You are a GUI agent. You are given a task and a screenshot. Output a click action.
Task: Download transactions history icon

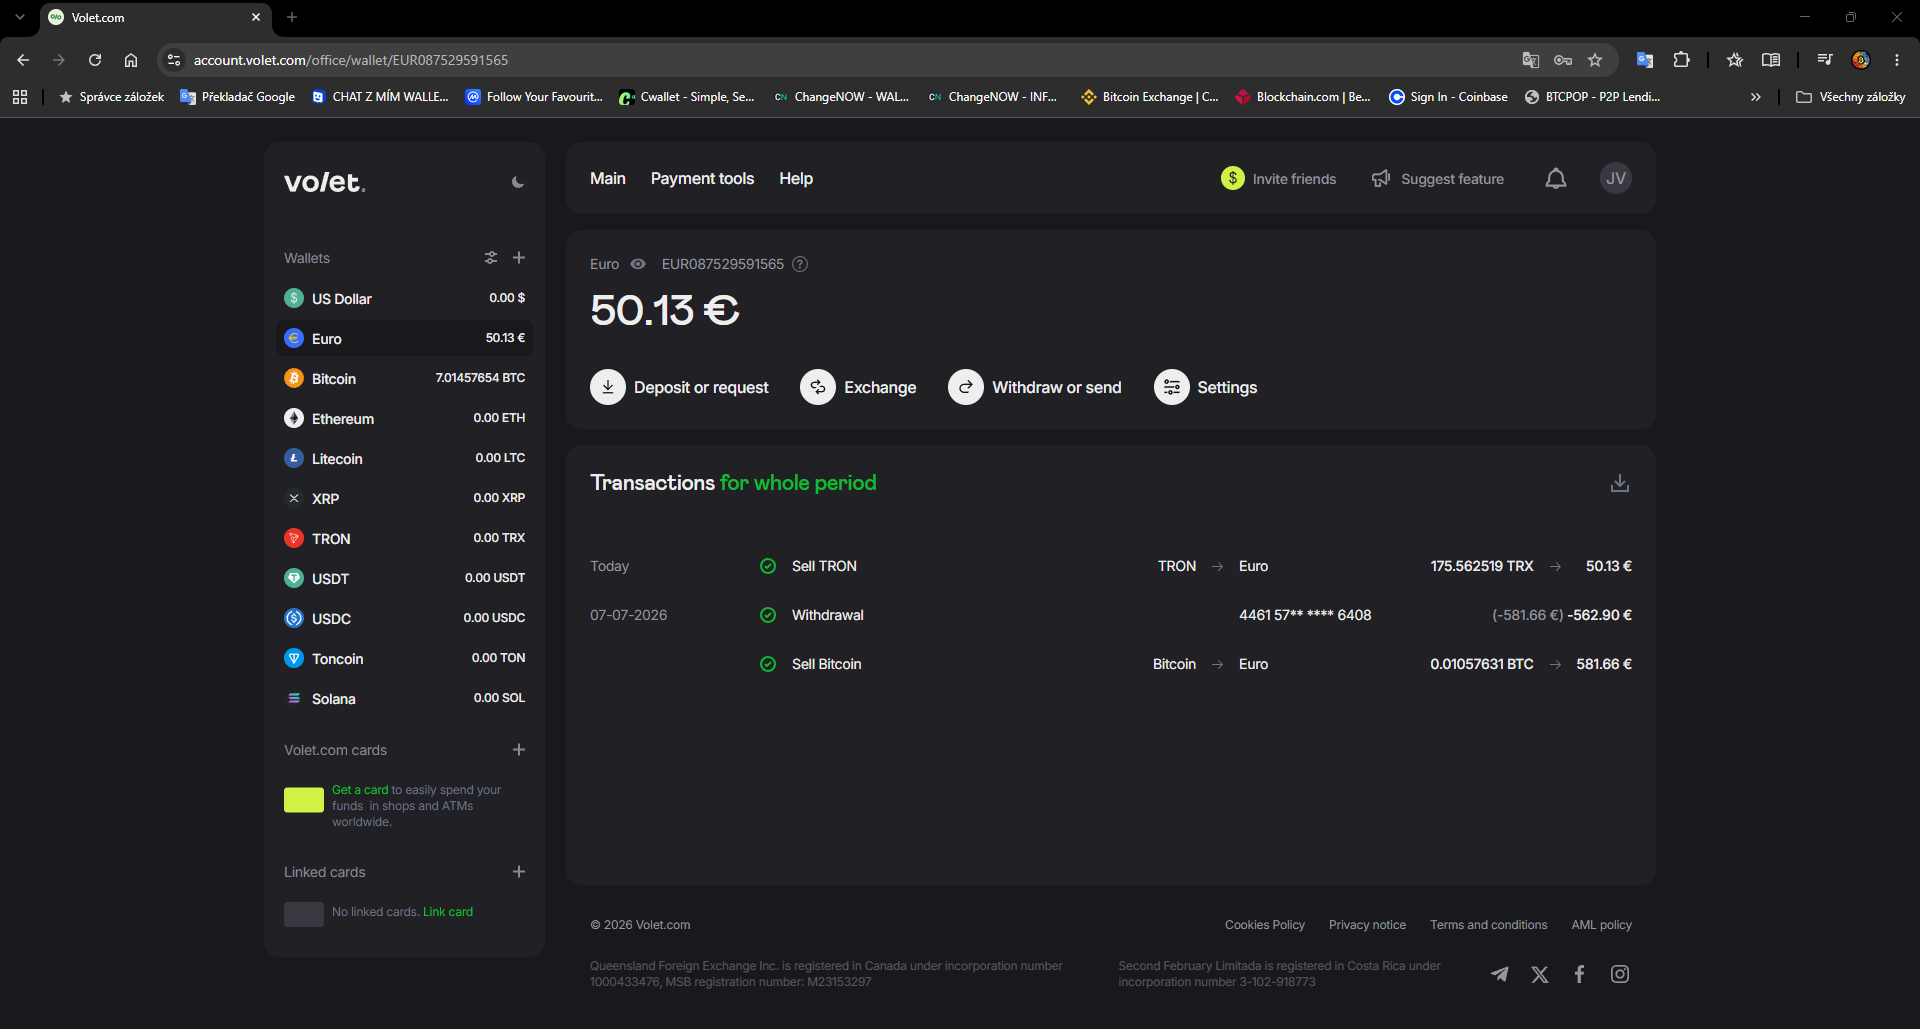click(x=1620, y=483)
